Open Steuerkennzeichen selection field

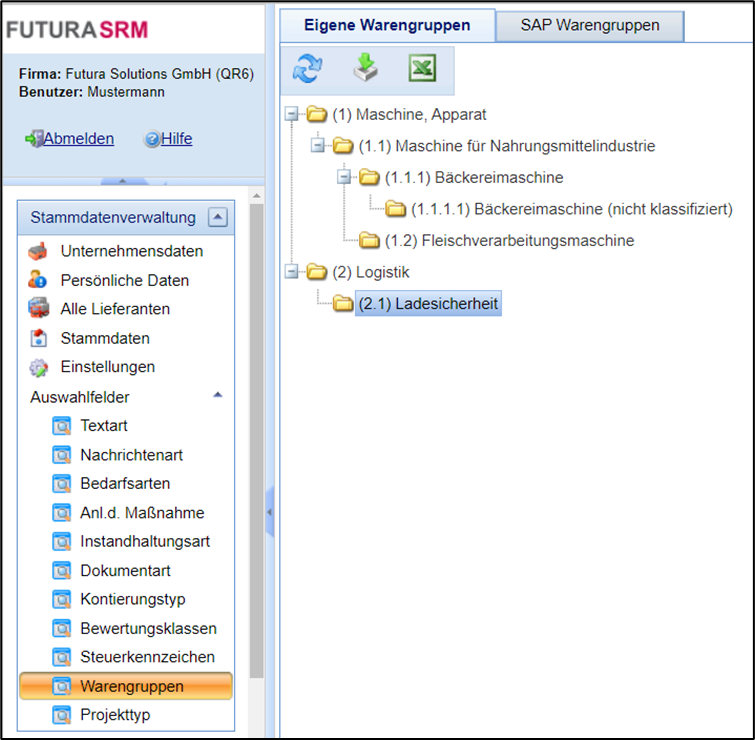point(147,657)
